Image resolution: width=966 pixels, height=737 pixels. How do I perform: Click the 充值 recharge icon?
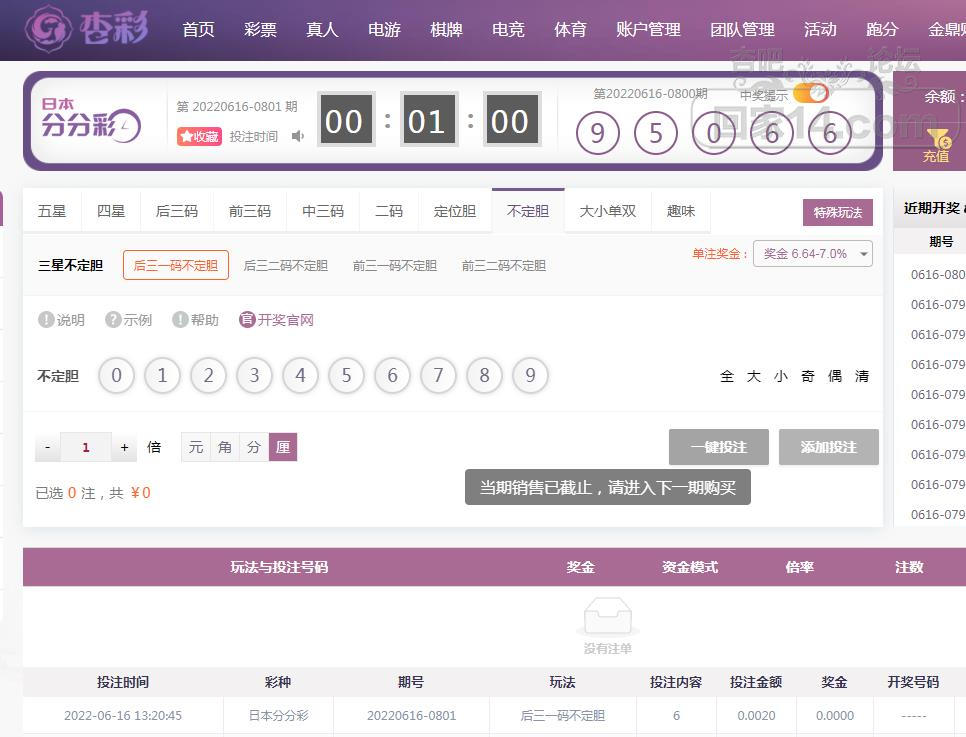click(x=937, y=146)
